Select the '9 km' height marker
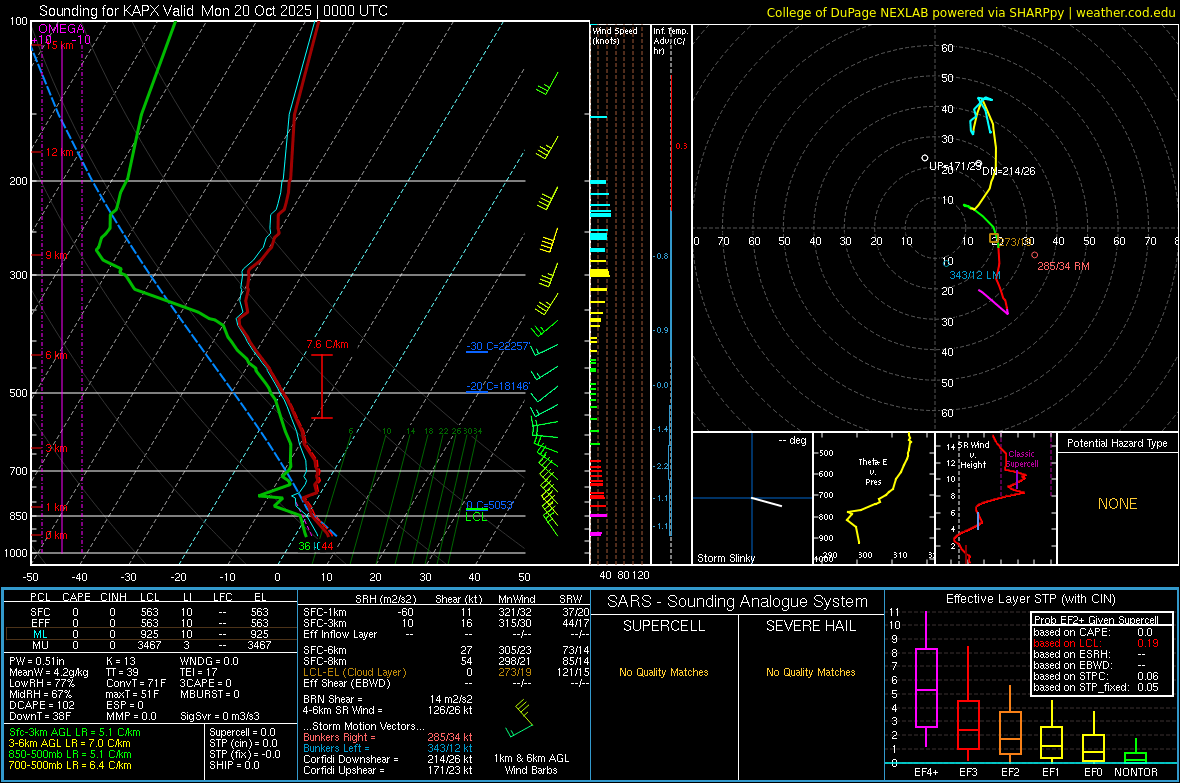Image resolution: width=1180 pixels, height=783 pixels. tap(56, 255)
